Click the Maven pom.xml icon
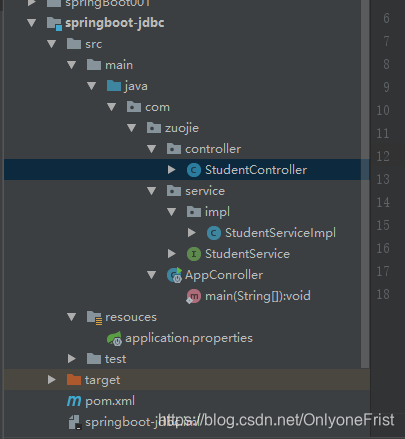This screenshot has height=439, width=405. point(74,401)
